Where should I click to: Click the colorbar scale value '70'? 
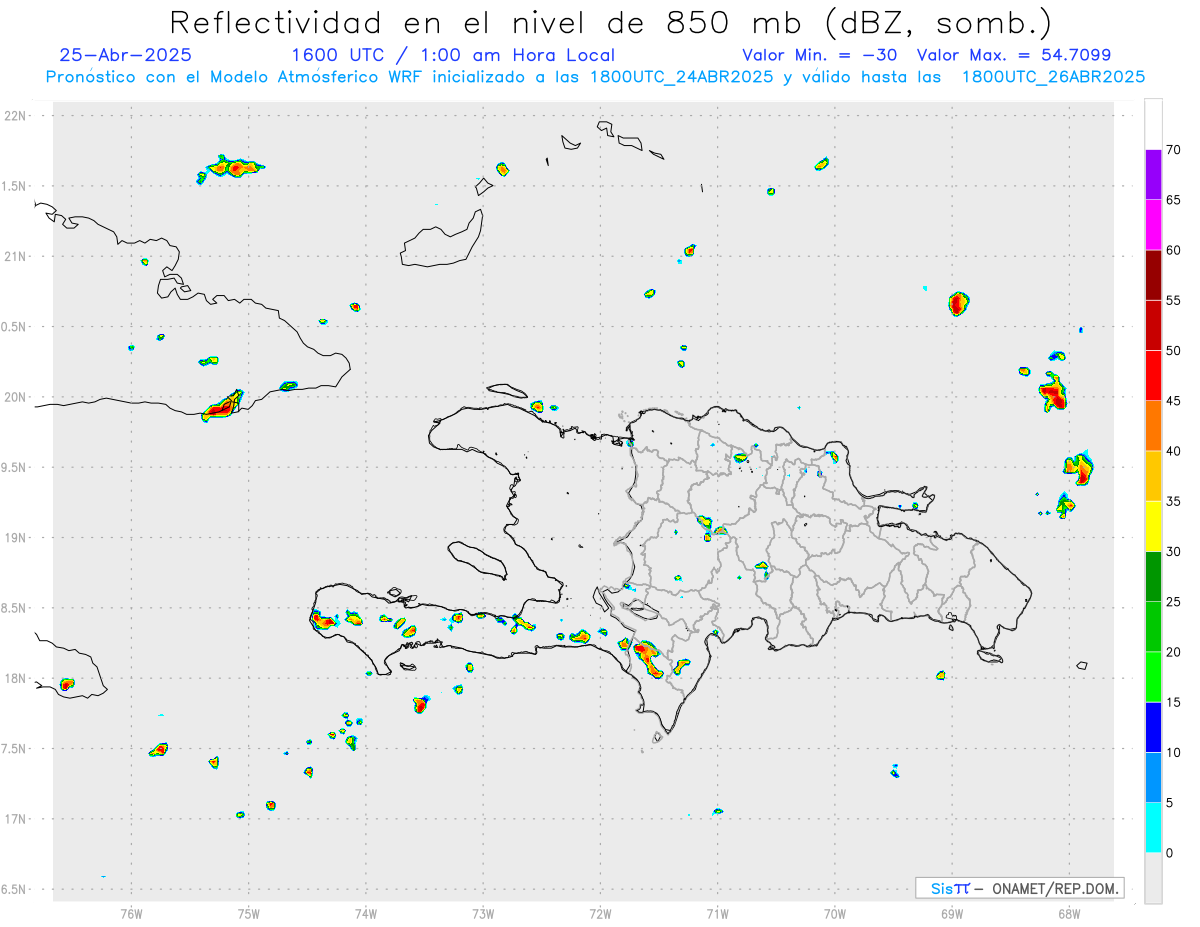pos(1174,150)
